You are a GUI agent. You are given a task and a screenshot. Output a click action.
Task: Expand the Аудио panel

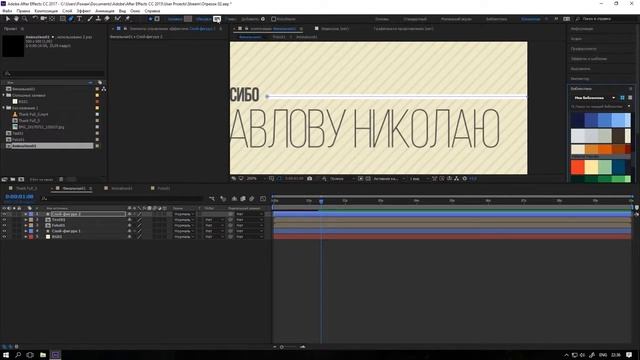point(576,39)
